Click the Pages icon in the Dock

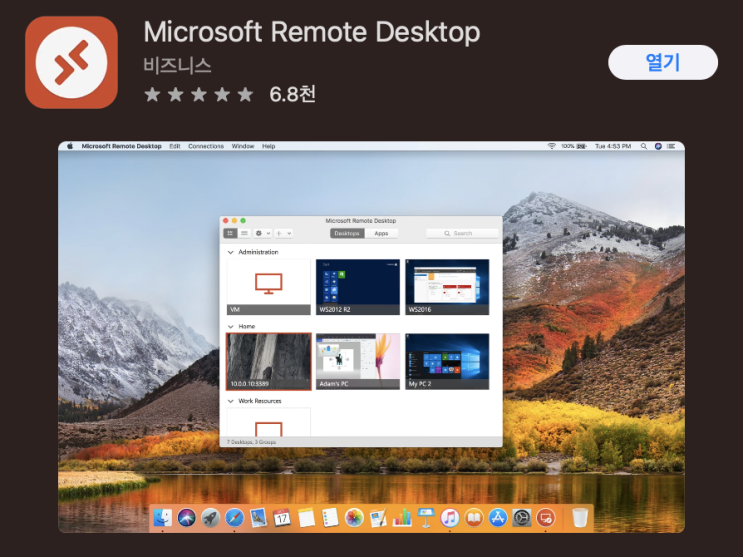tap(378, 518)
